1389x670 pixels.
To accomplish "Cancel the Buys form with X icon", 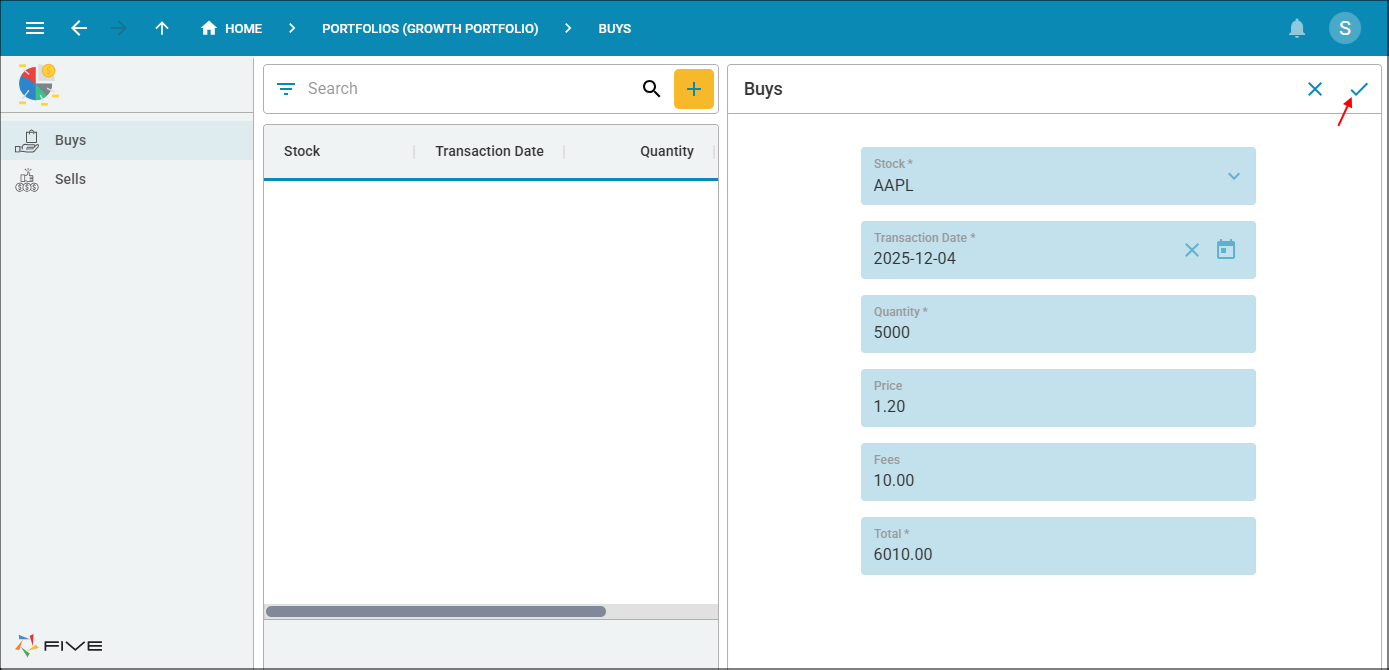I will (x=1315, y=89).
